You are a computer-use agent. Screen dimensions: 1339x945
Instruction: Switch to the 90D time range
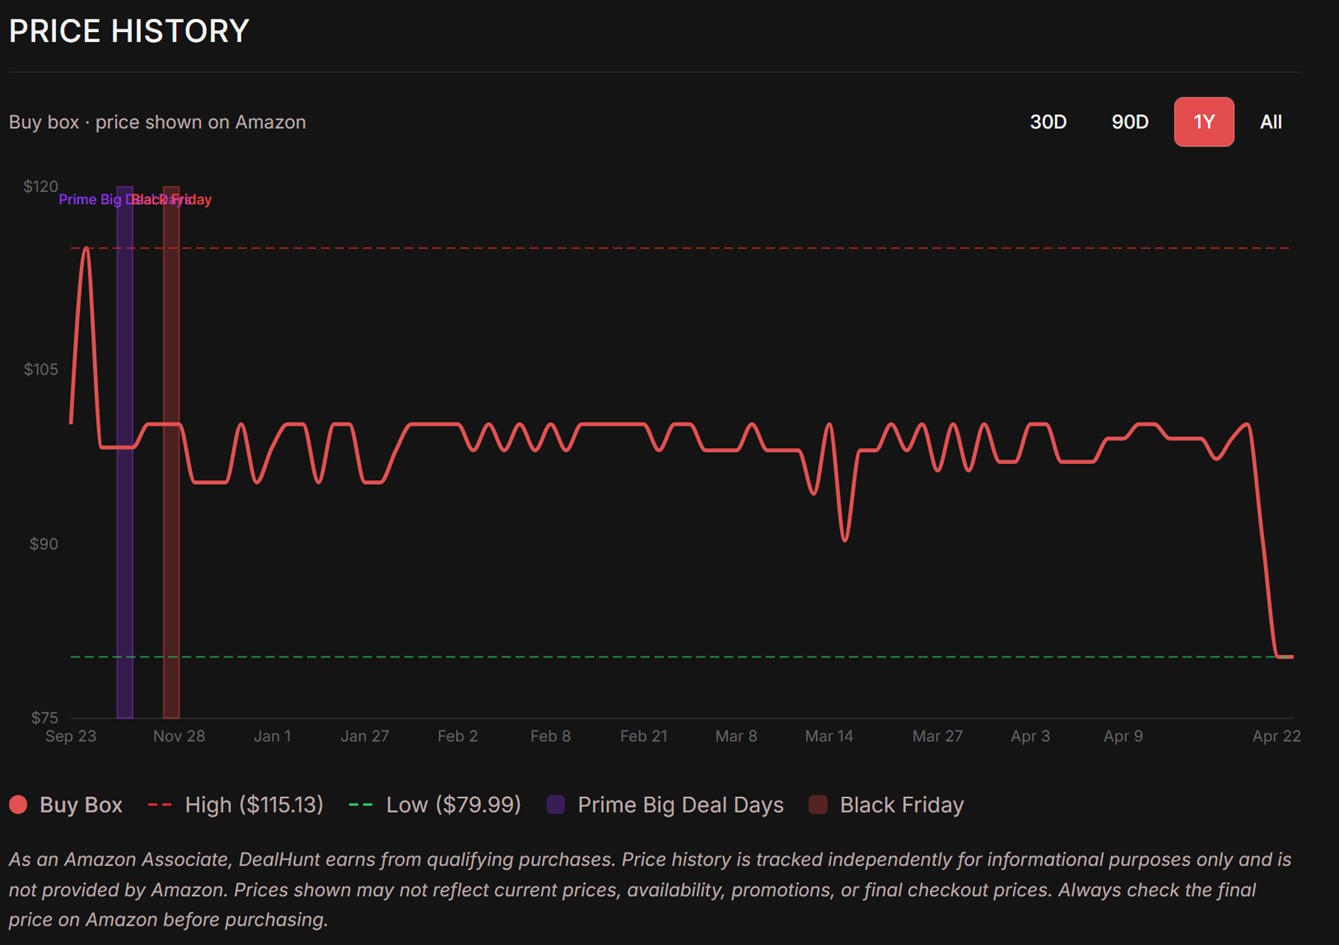tap(1130, 122)
